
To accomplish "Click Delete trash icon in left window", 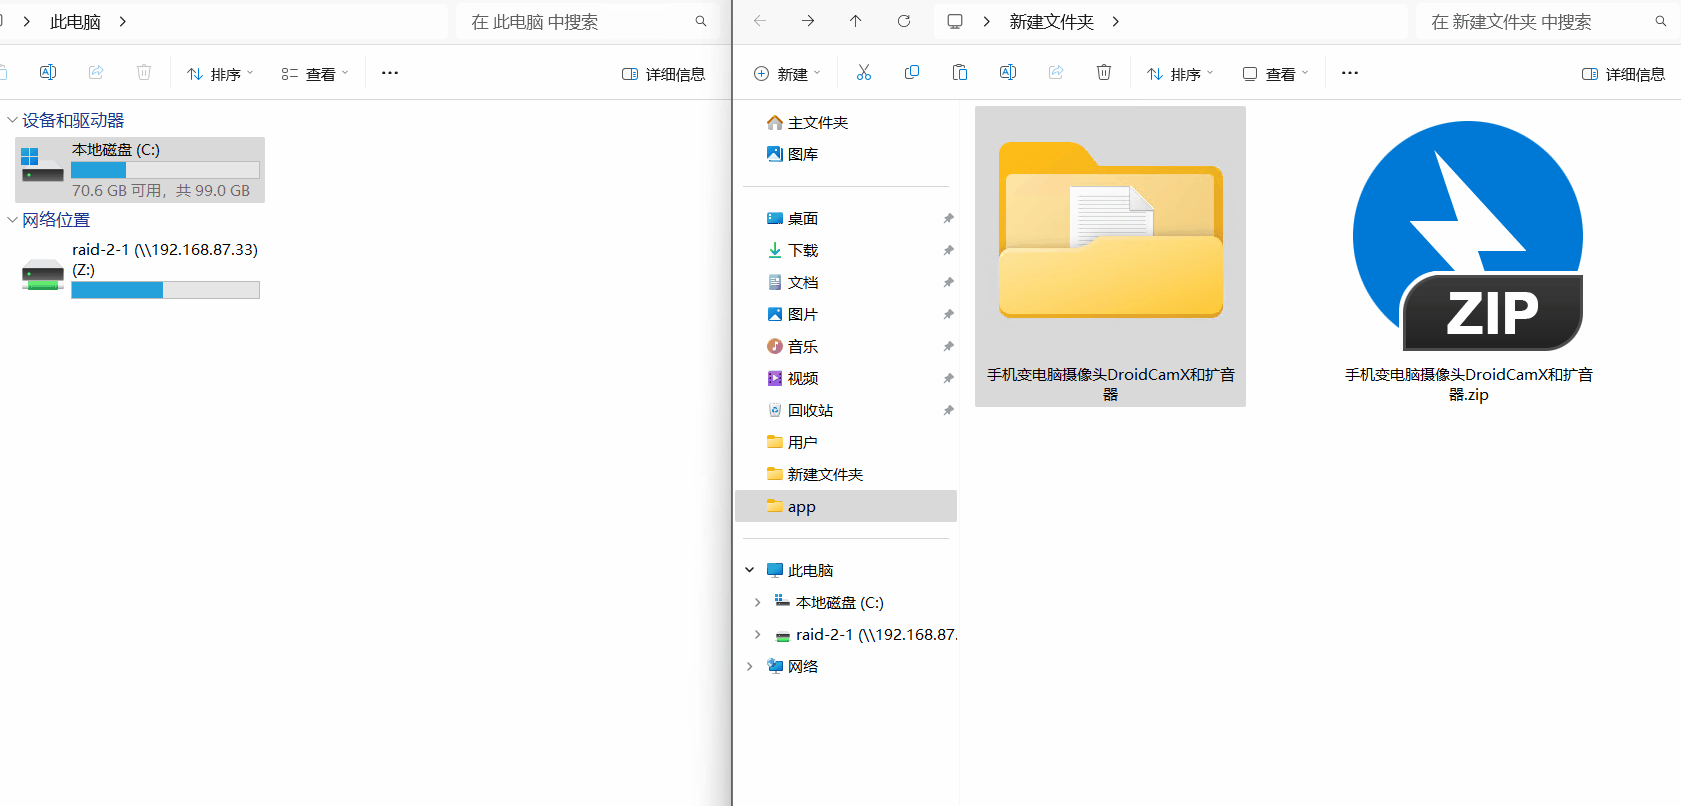I will (x=144, y=73).
